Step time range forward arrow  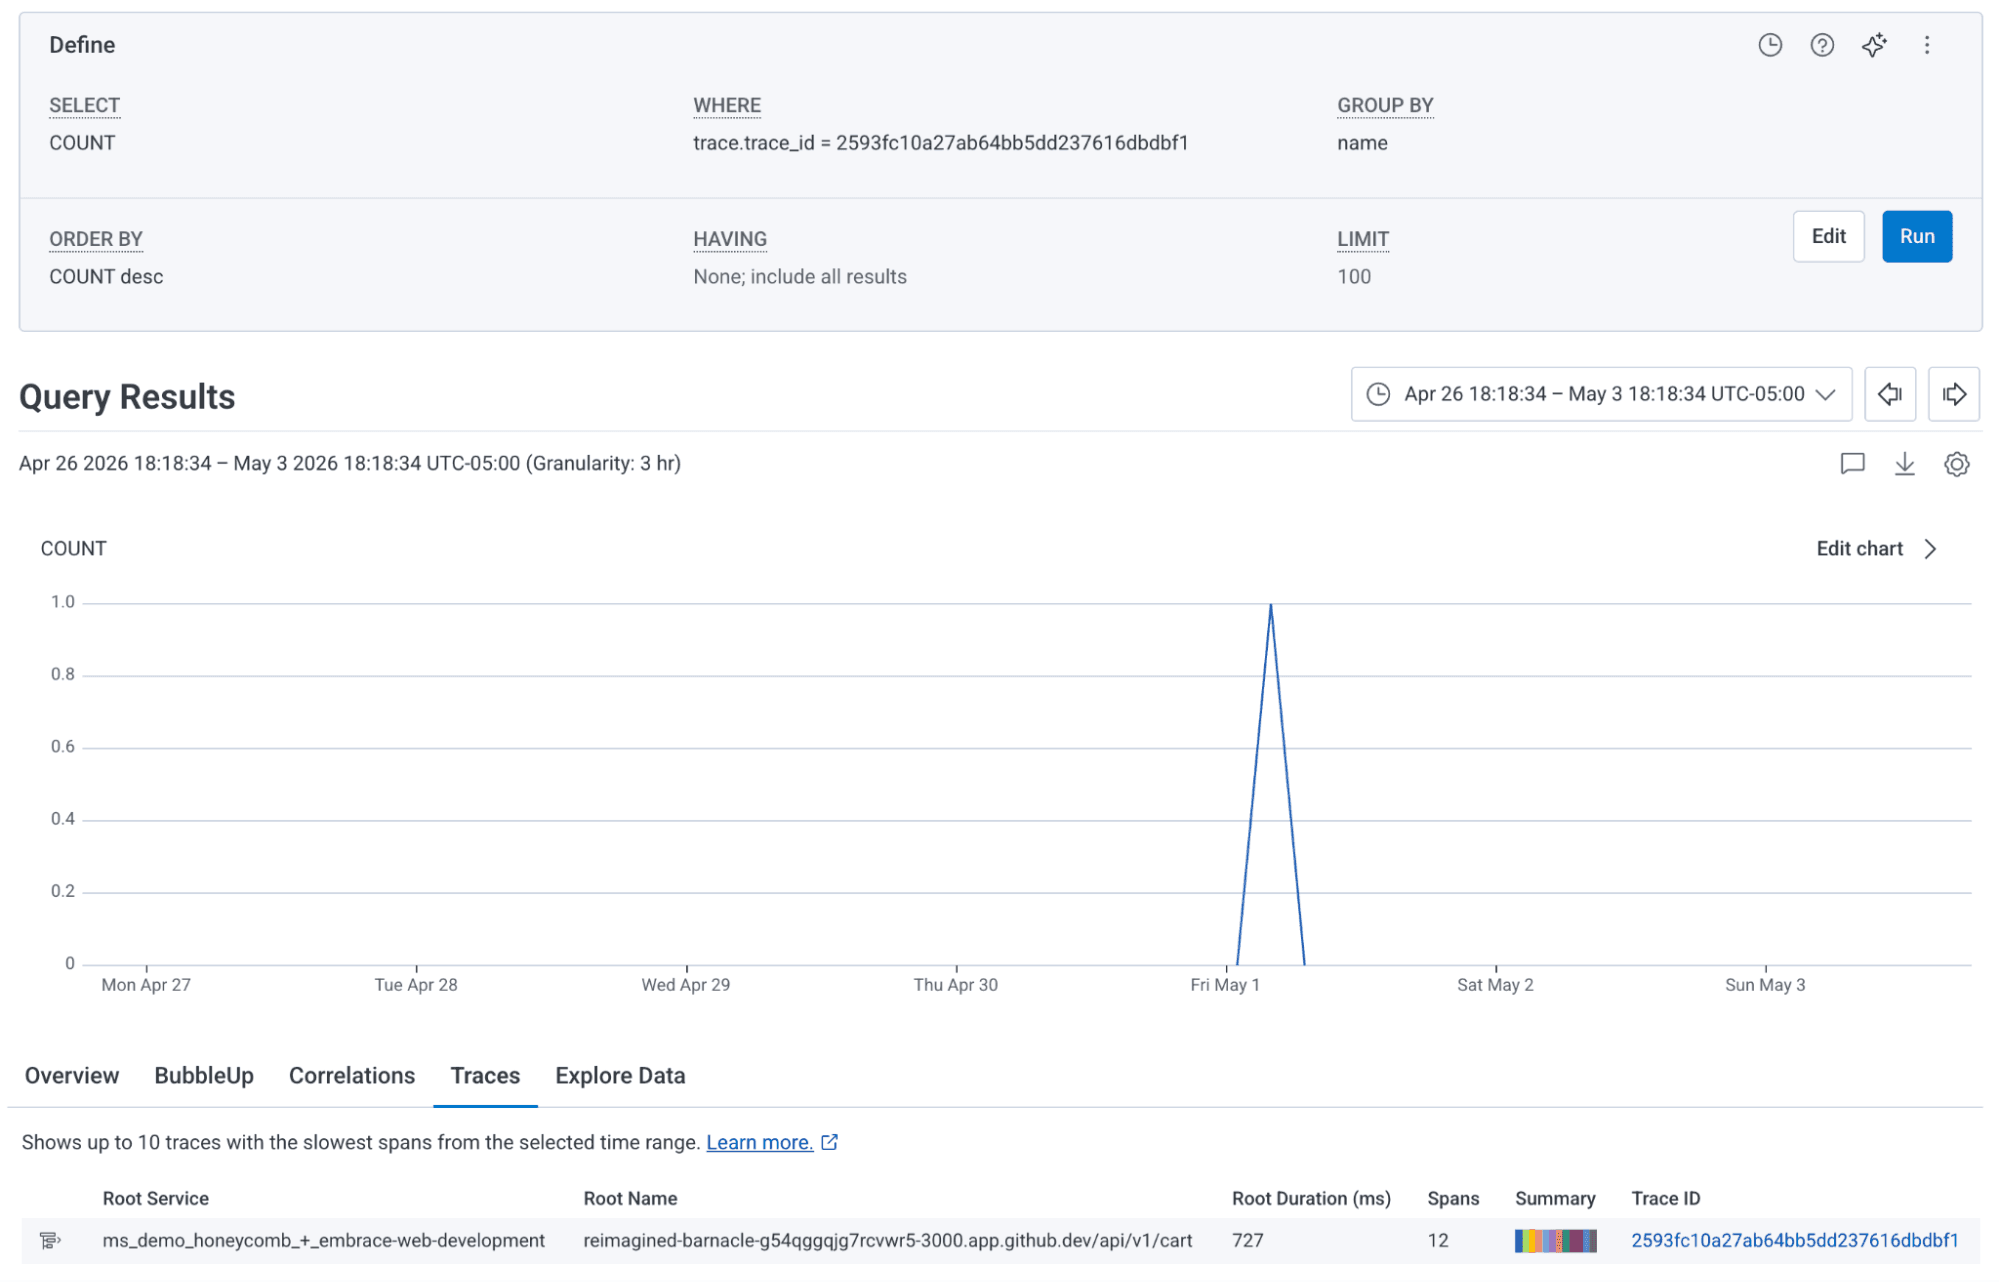tap(1954, 394)
